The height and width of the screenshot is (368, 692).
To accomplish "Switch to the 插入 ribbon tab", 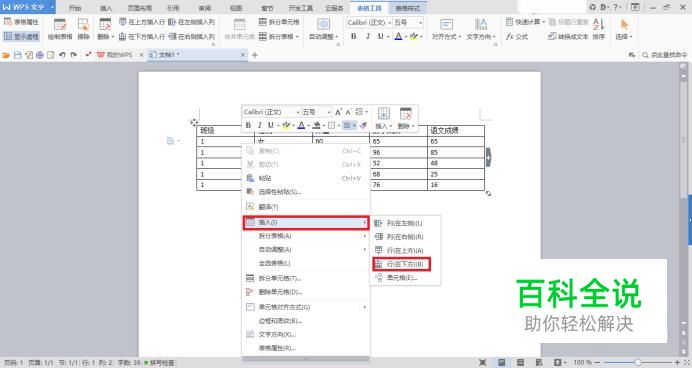I will point(106,8).
